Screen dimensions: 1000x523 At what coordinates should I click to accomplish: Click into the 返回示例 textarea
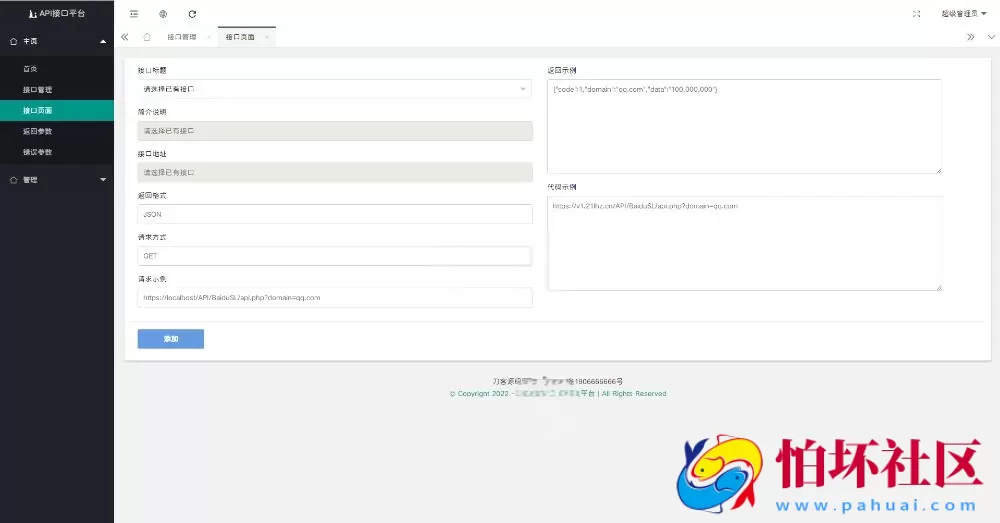(x=744, y=126)
